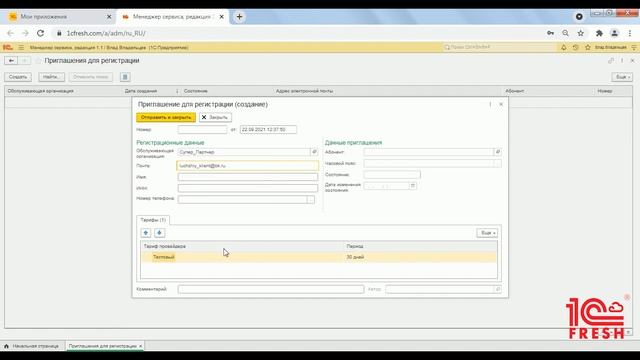Open the Абонент lookup icon

tap(498, 152)
